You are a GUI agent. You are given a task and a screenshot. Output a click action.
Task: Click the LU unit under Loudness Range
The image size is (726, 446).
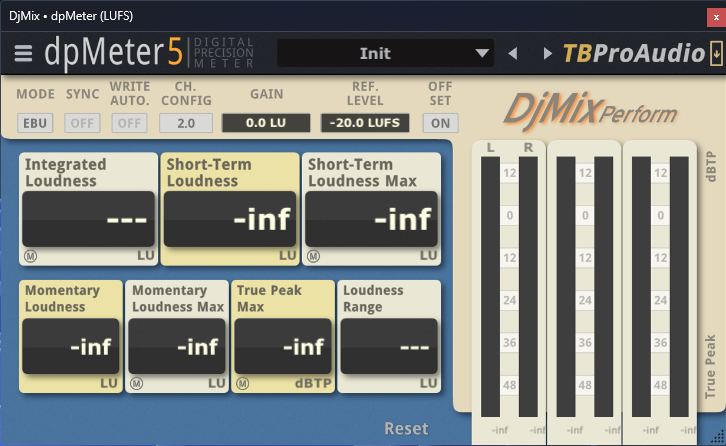[429, 383]
